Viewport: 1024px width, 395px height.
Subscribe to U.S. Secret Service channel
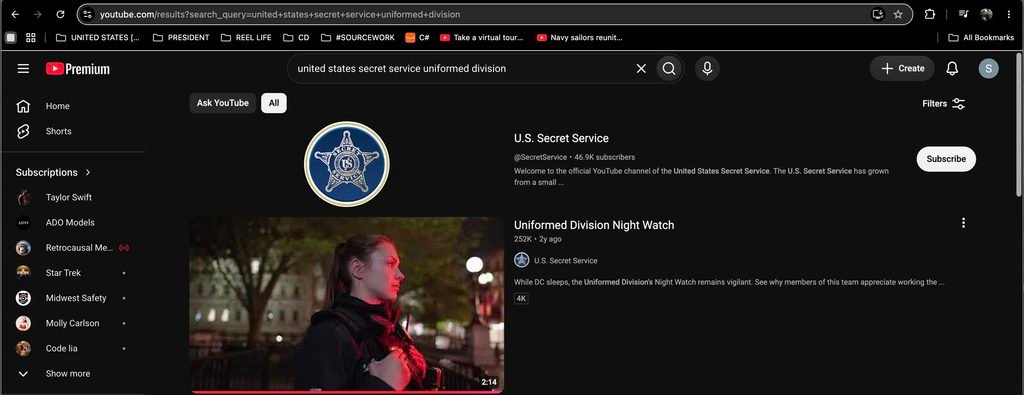click(946, 159)
